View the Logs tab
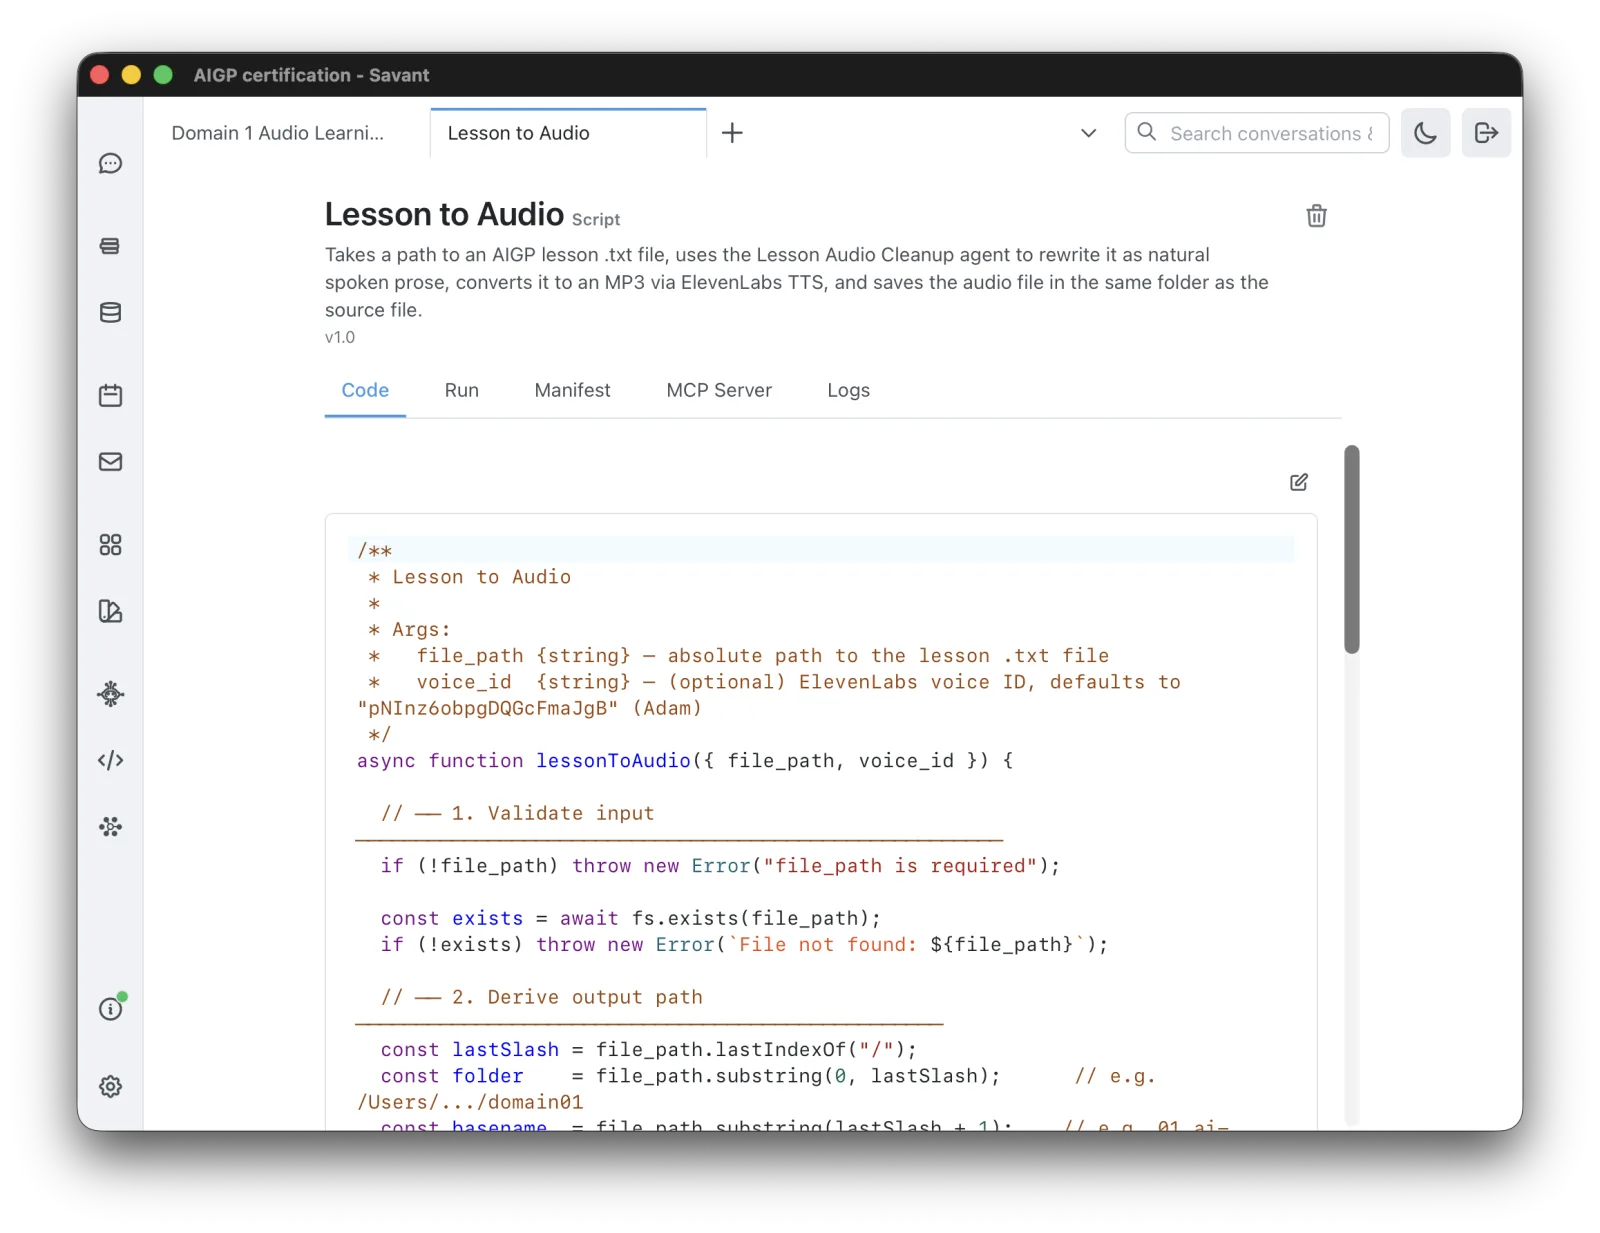Screen dimensions: 1600x1233 coord(848,391)
